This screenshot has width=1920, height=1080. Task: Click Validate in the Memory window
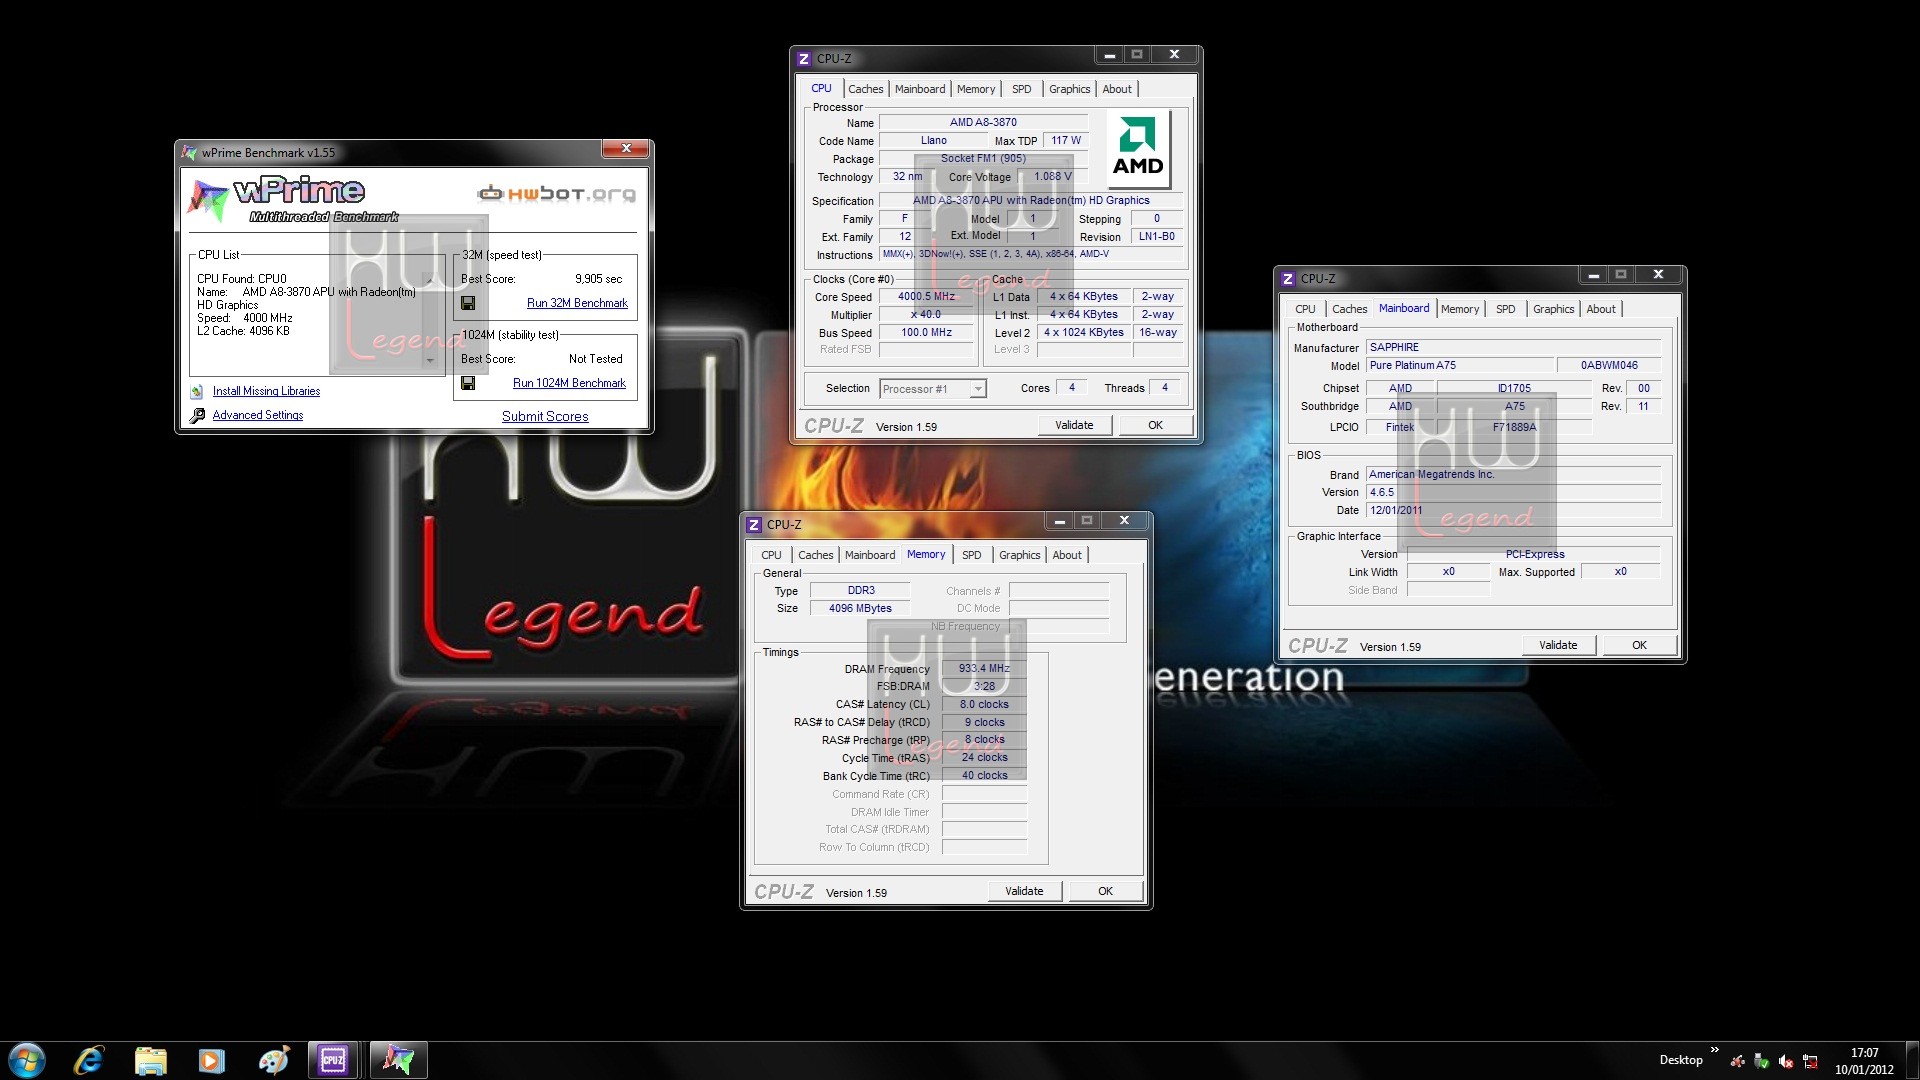(x=1024, y=891)
